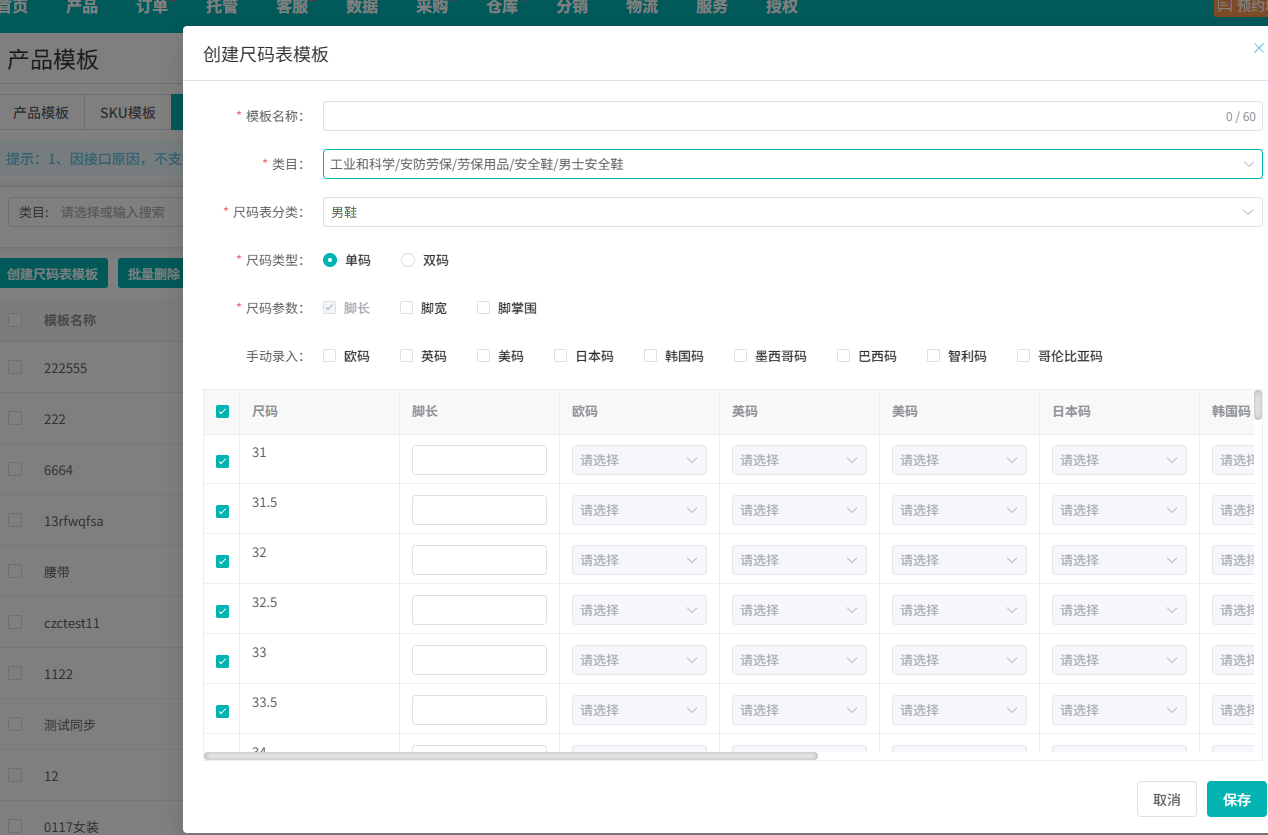Open the 服务 menu in top navigation
This screenshot has height=835, width=1268.
click(x=712, y=7)
